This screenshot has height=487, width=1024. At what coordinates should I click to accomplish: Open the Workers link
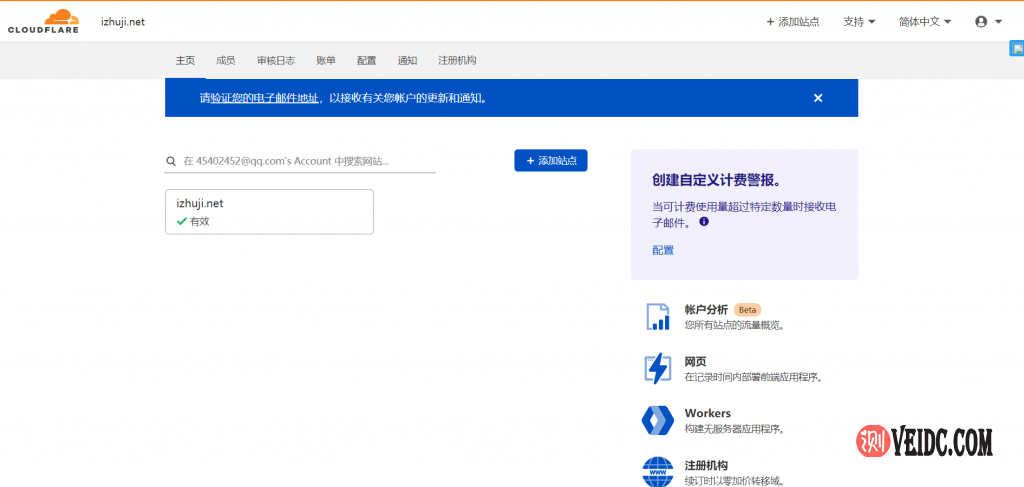point(708,413)
